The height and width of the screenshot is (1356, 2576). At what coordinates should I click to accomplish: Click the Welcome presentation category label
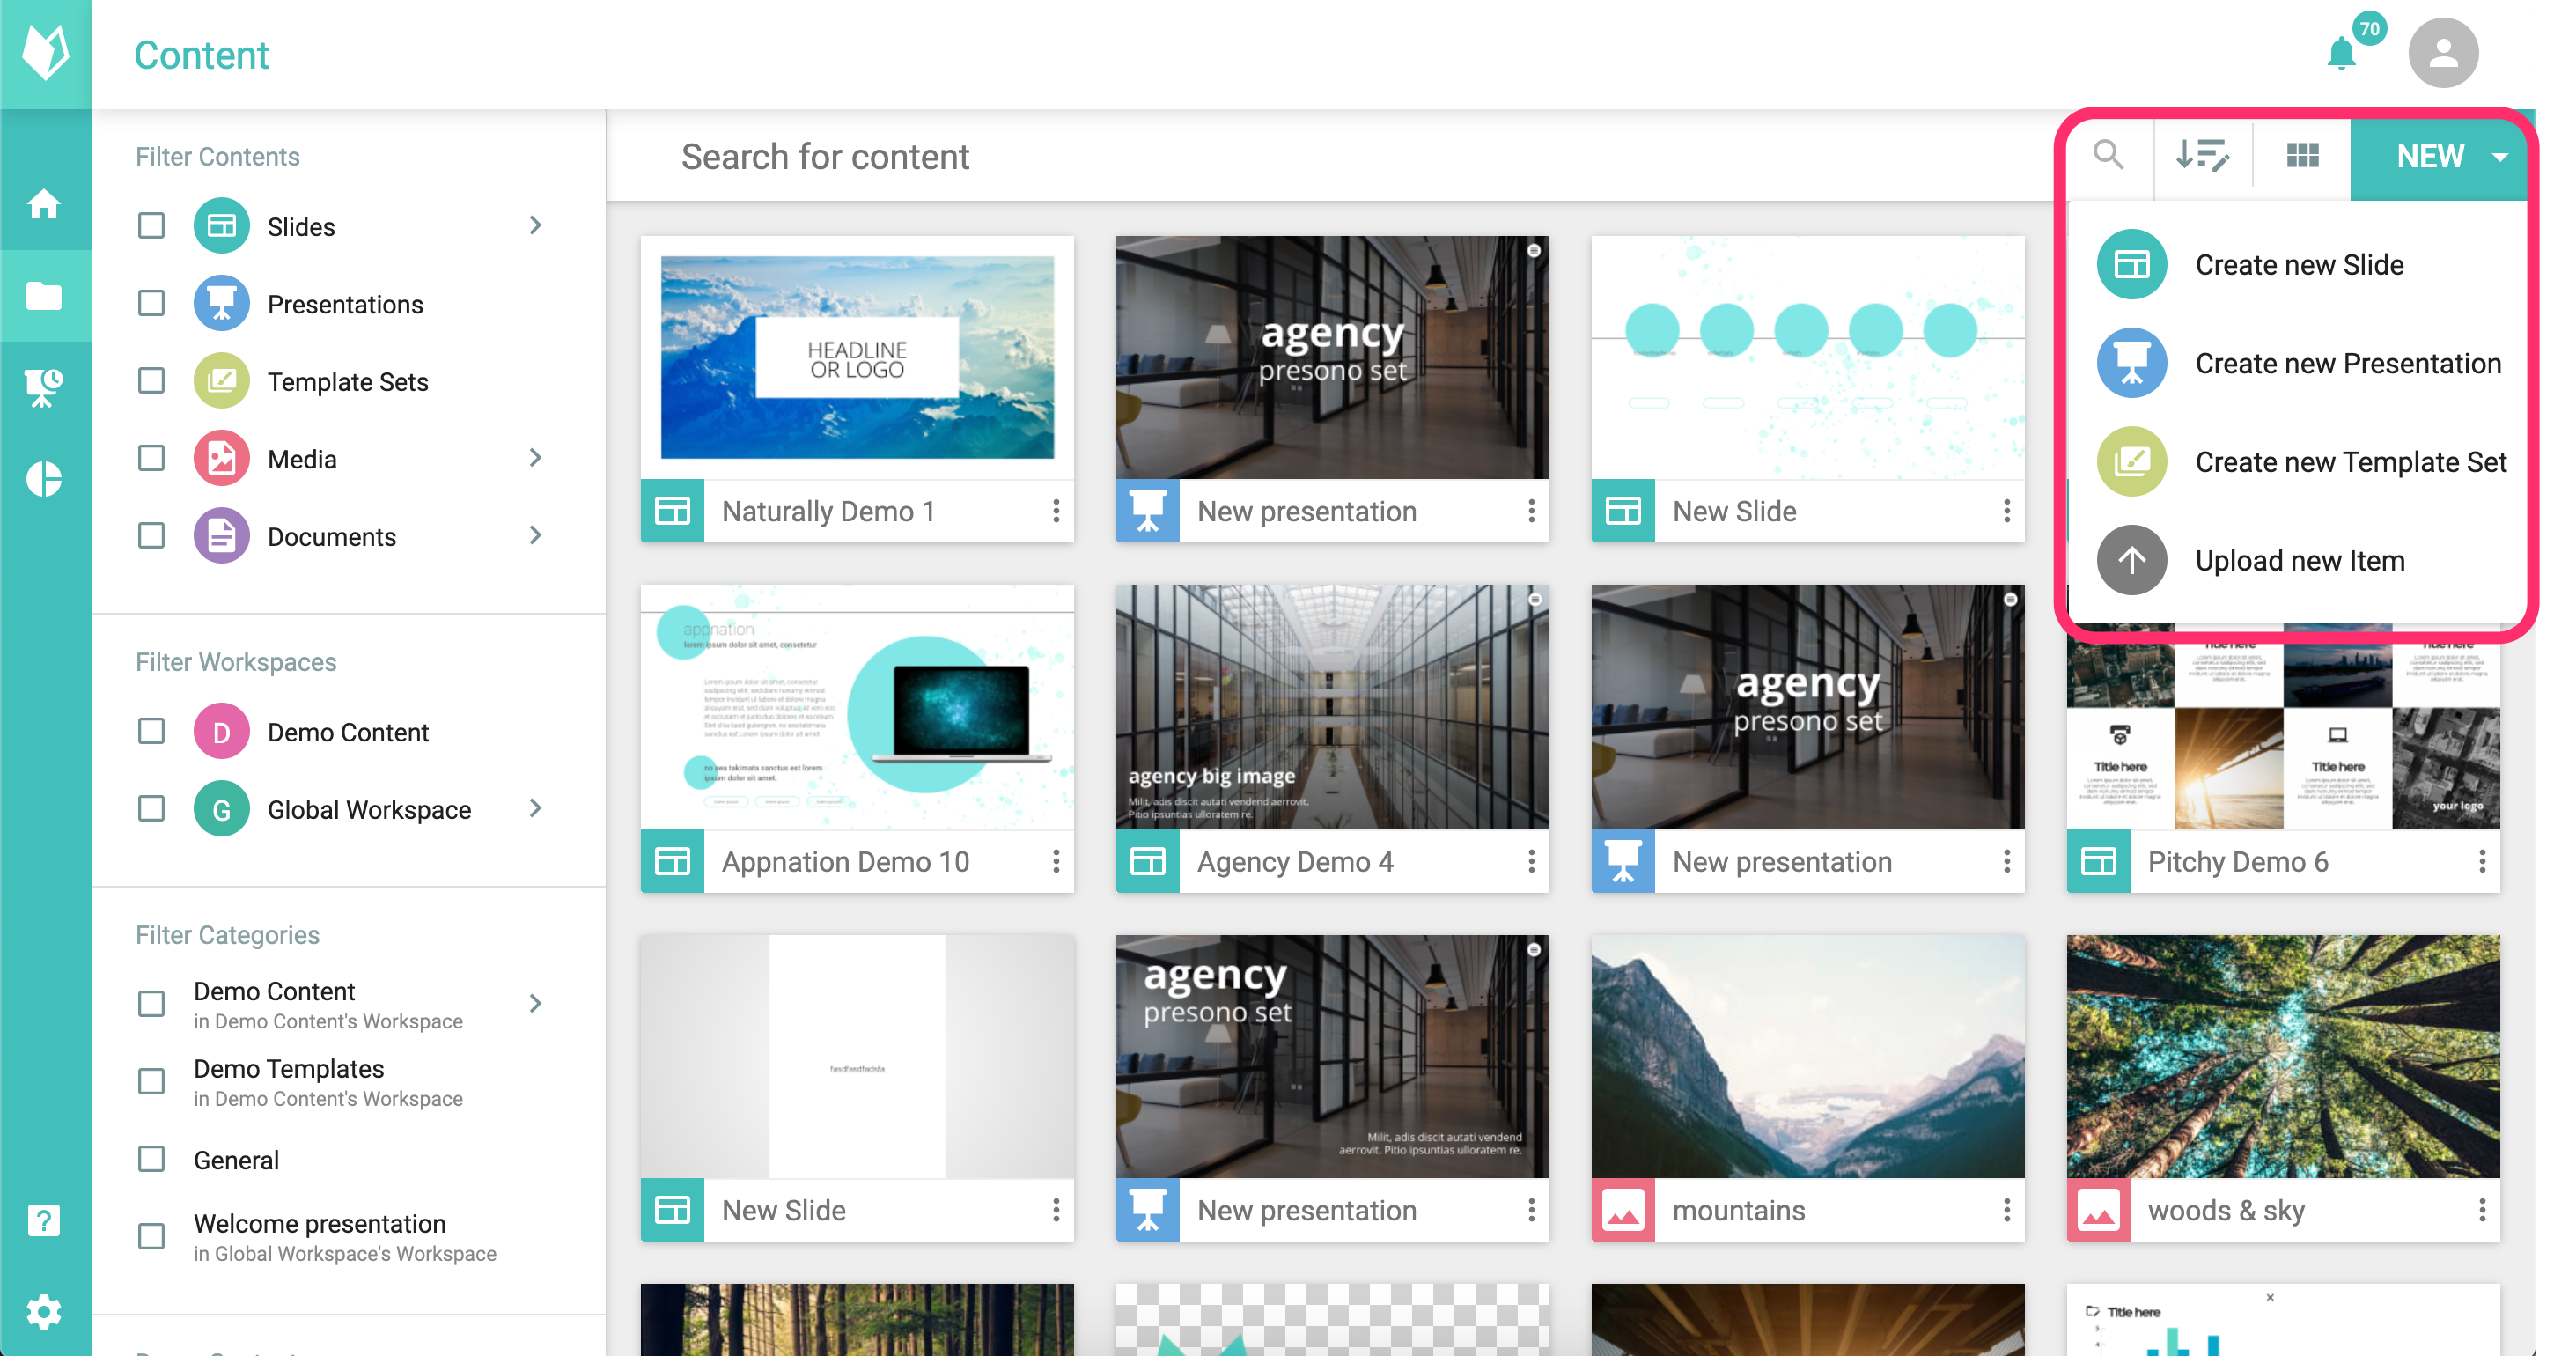pyautogui.click(x=320, y=1224)
